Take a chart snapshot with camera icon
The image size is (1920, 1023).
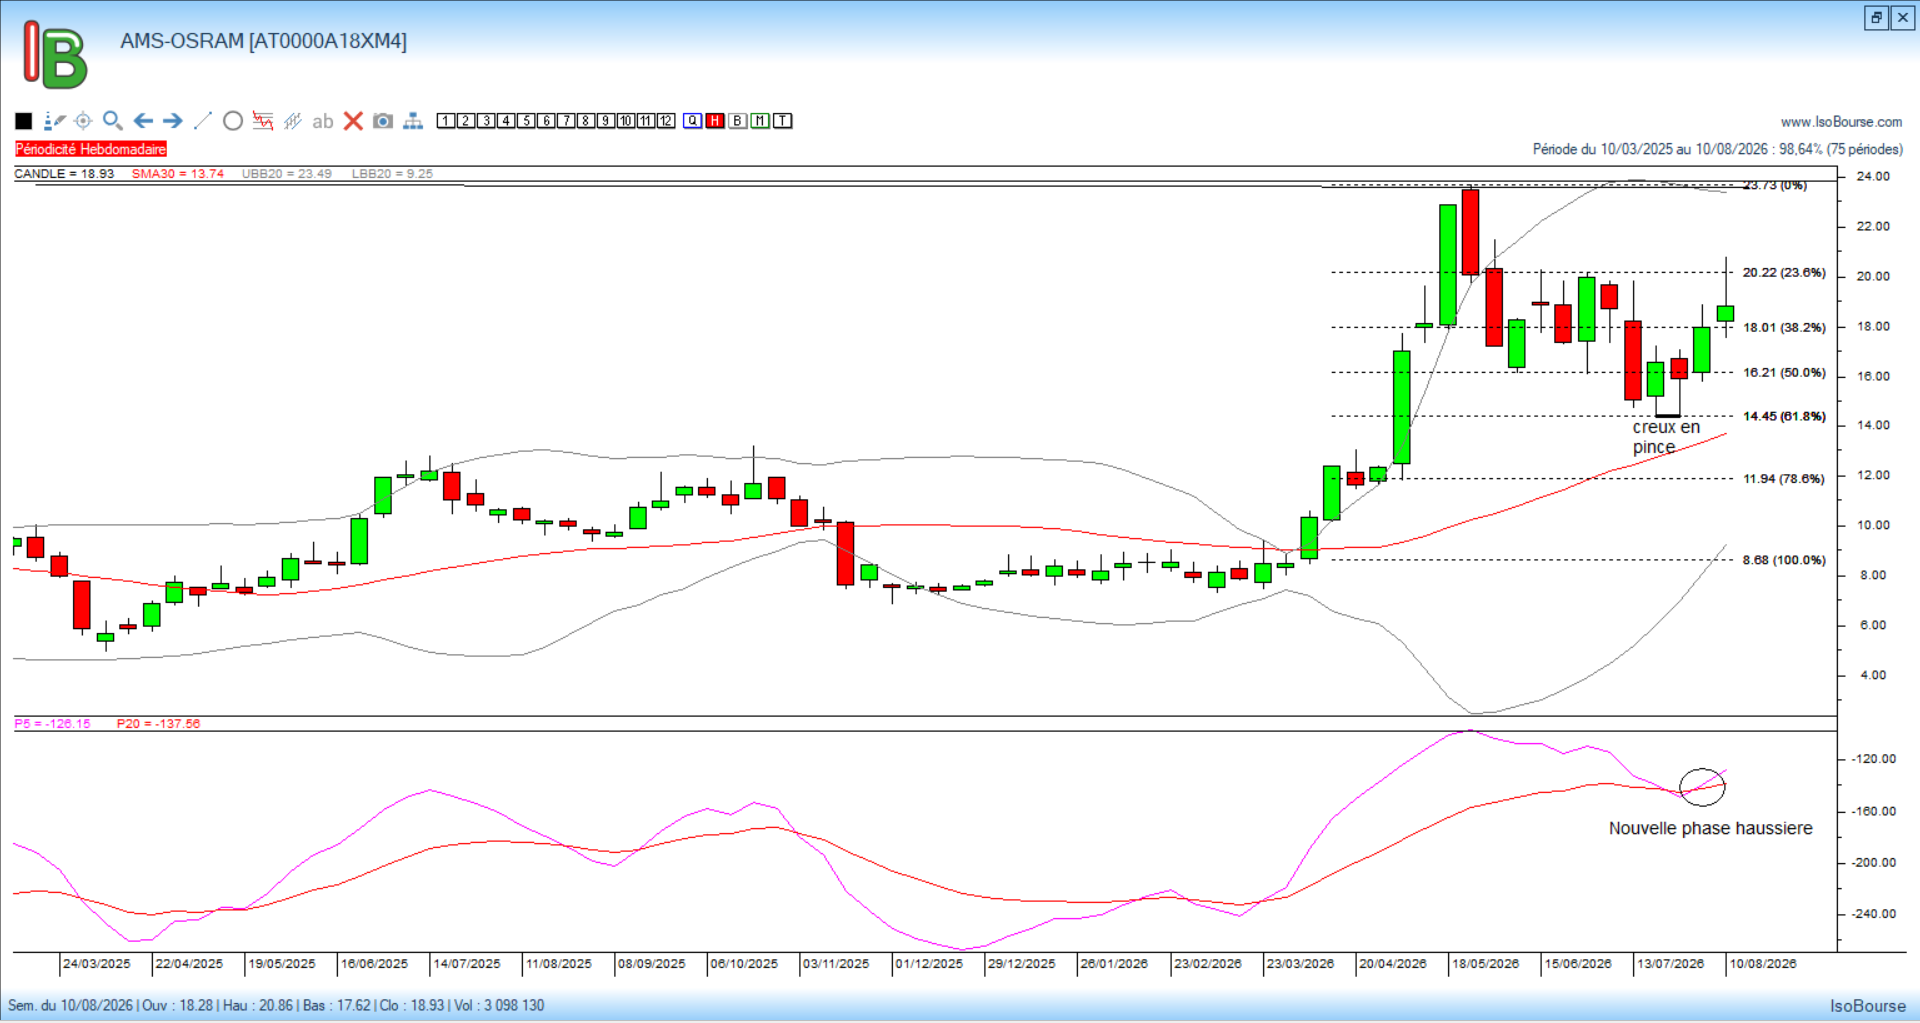[383, 121]
